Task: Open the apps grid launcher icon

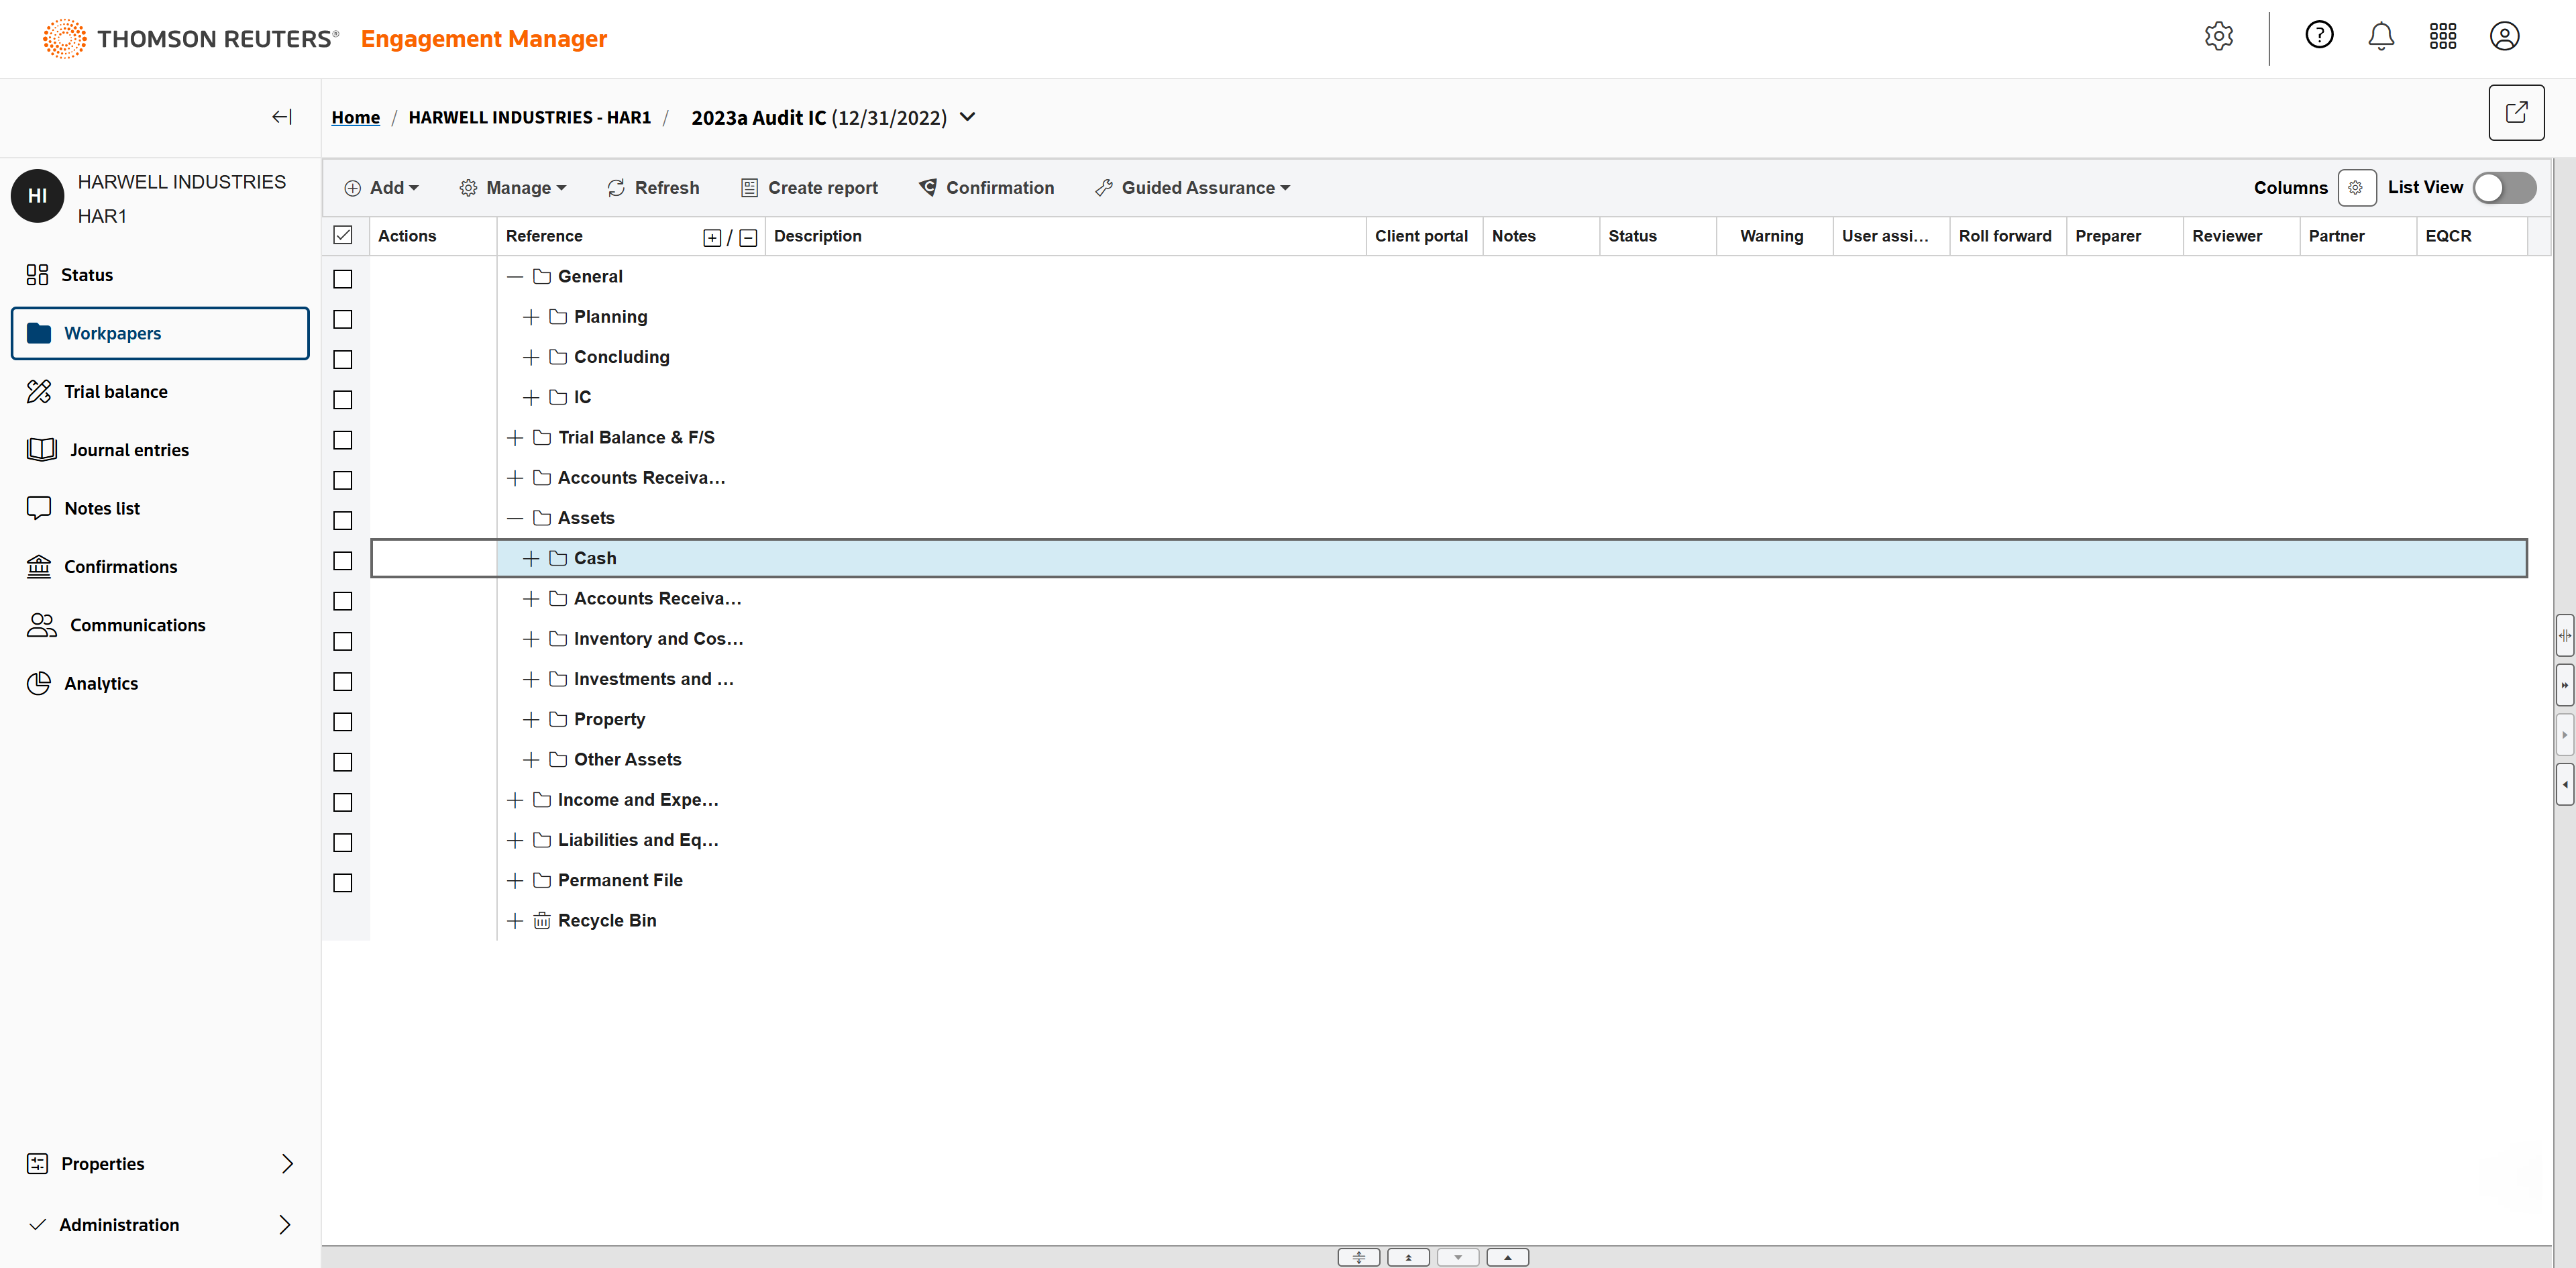Action: coord(2442,37)
